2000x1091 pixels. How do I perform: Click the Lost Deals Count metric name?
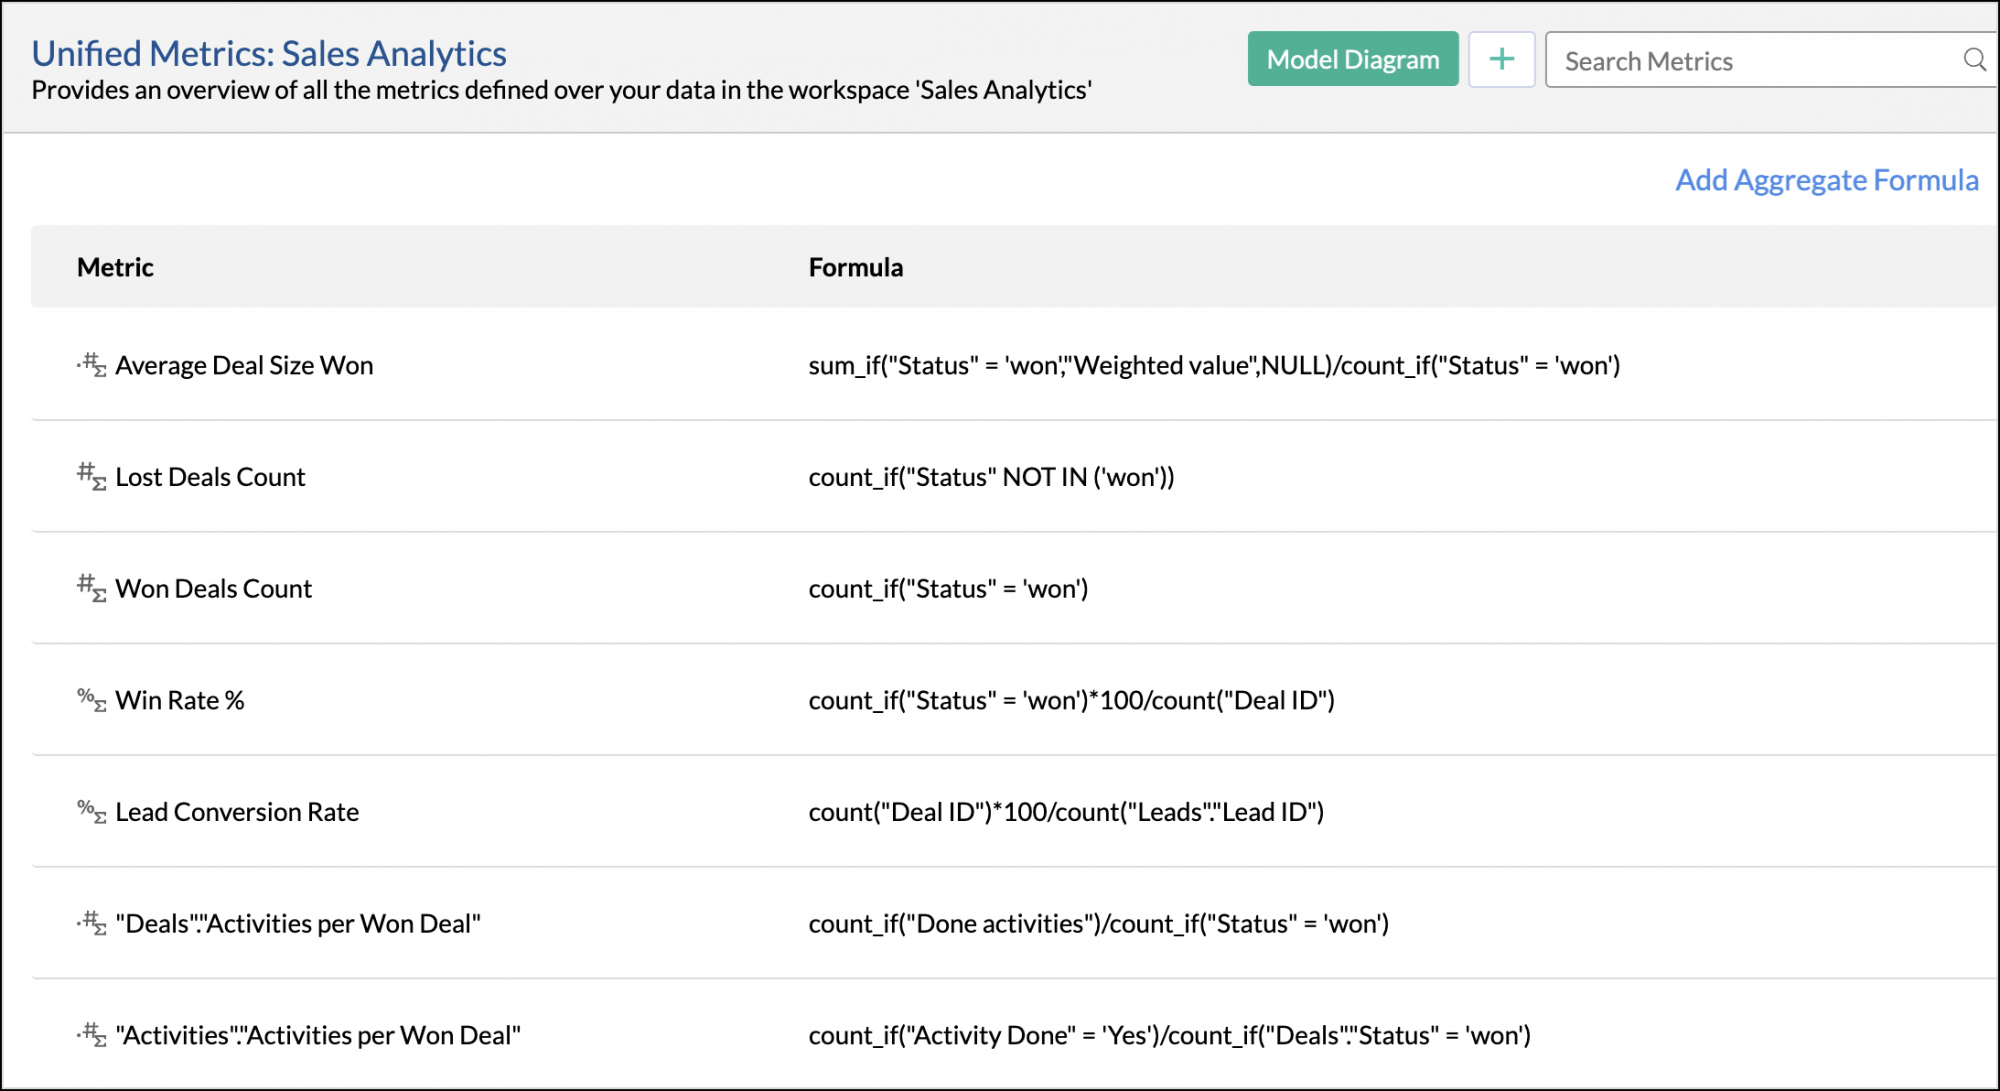tap(210, 476)
